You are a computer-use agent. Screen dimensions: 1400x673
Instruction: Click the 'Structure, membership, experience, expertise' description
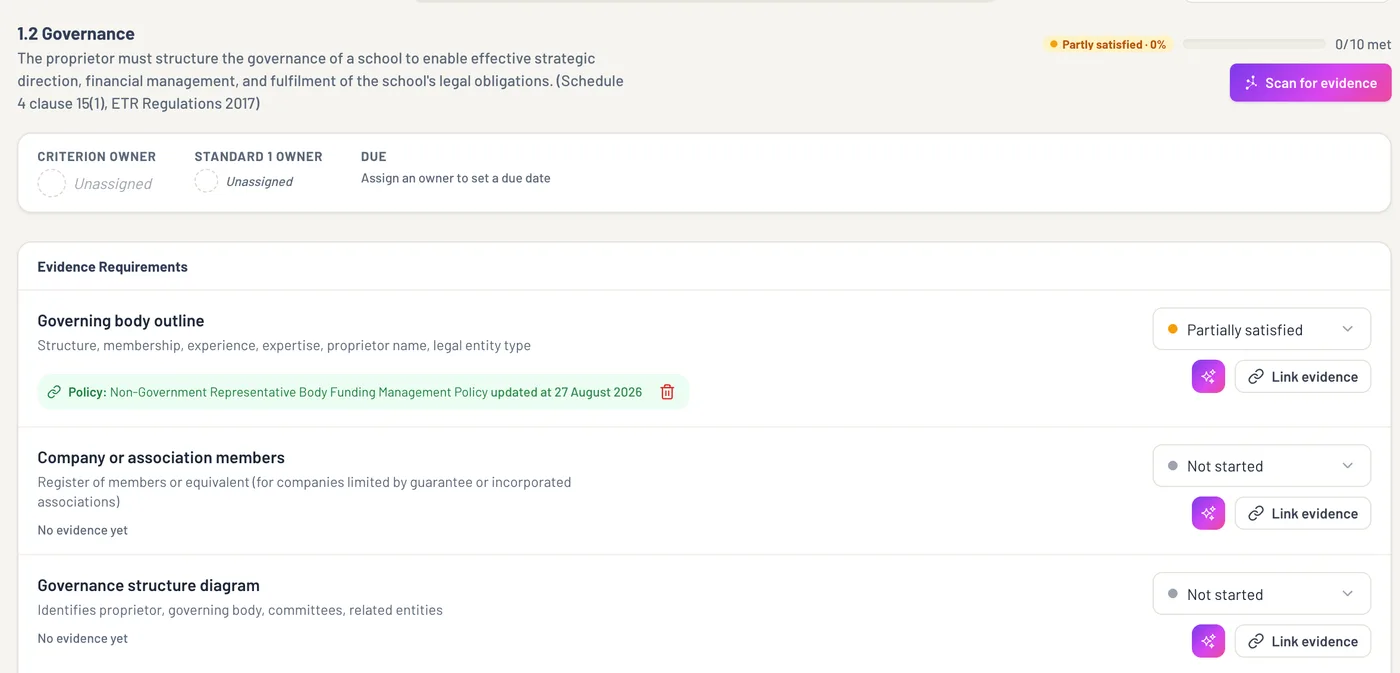284,346
